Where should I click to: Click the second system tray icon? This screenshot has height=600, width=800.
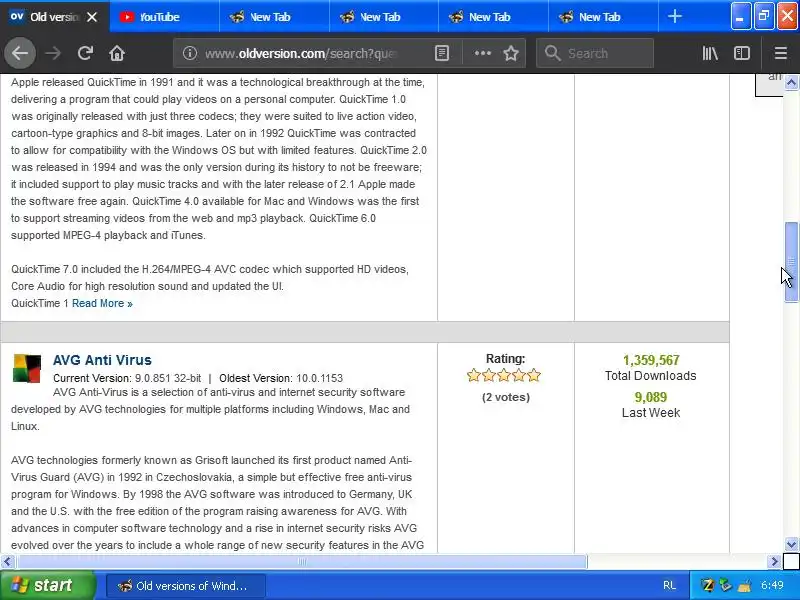726,586
